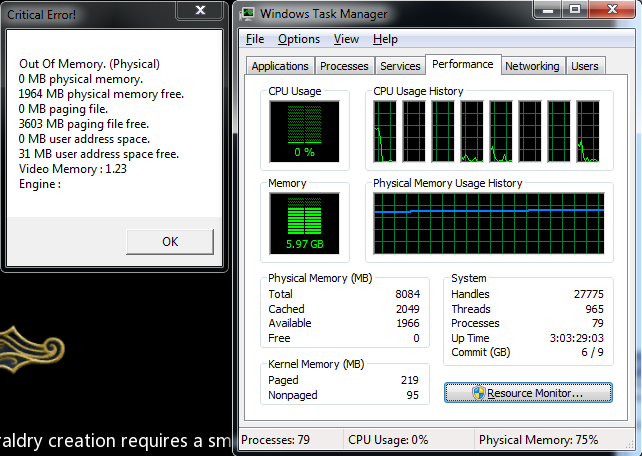Click Kernel Memory Paged value 219

coord(409,380)
